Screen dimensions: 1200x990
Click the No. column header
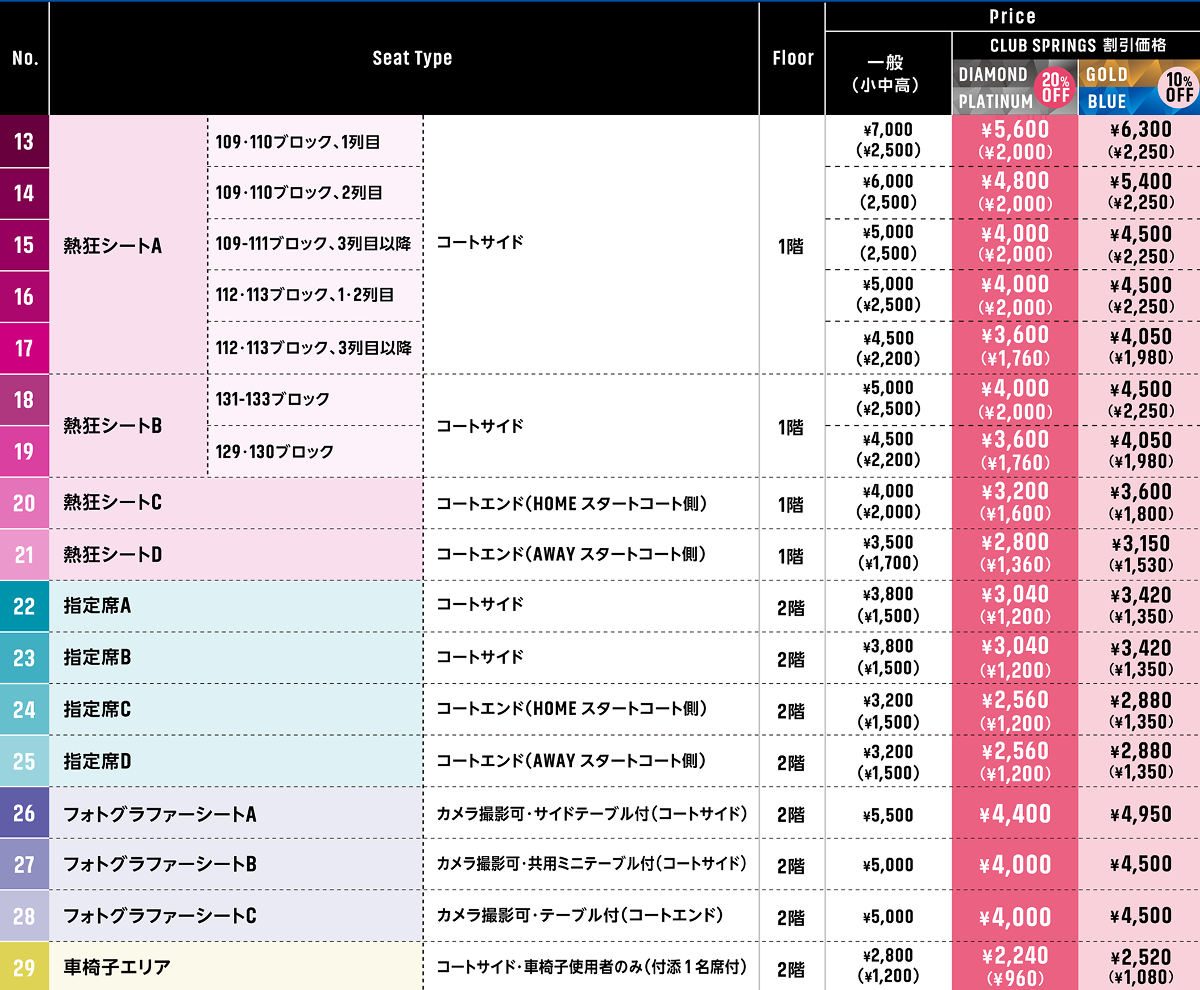coord(24,58)
